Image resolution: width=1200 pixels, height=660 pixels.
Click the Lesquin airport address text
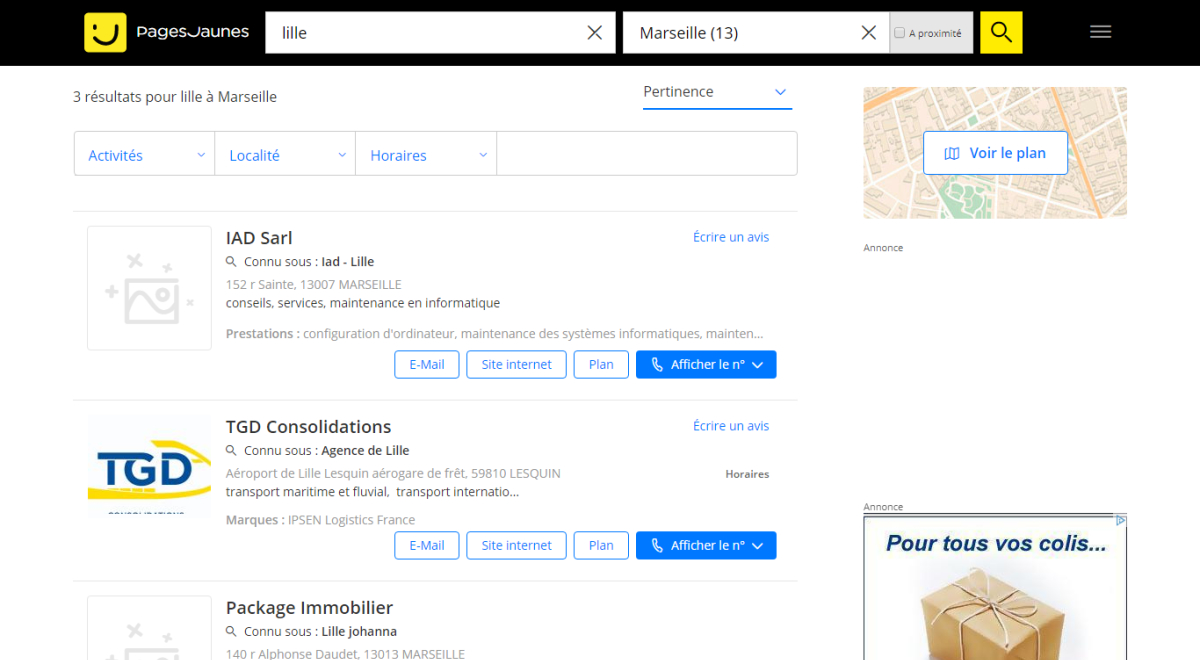point(393,474)
